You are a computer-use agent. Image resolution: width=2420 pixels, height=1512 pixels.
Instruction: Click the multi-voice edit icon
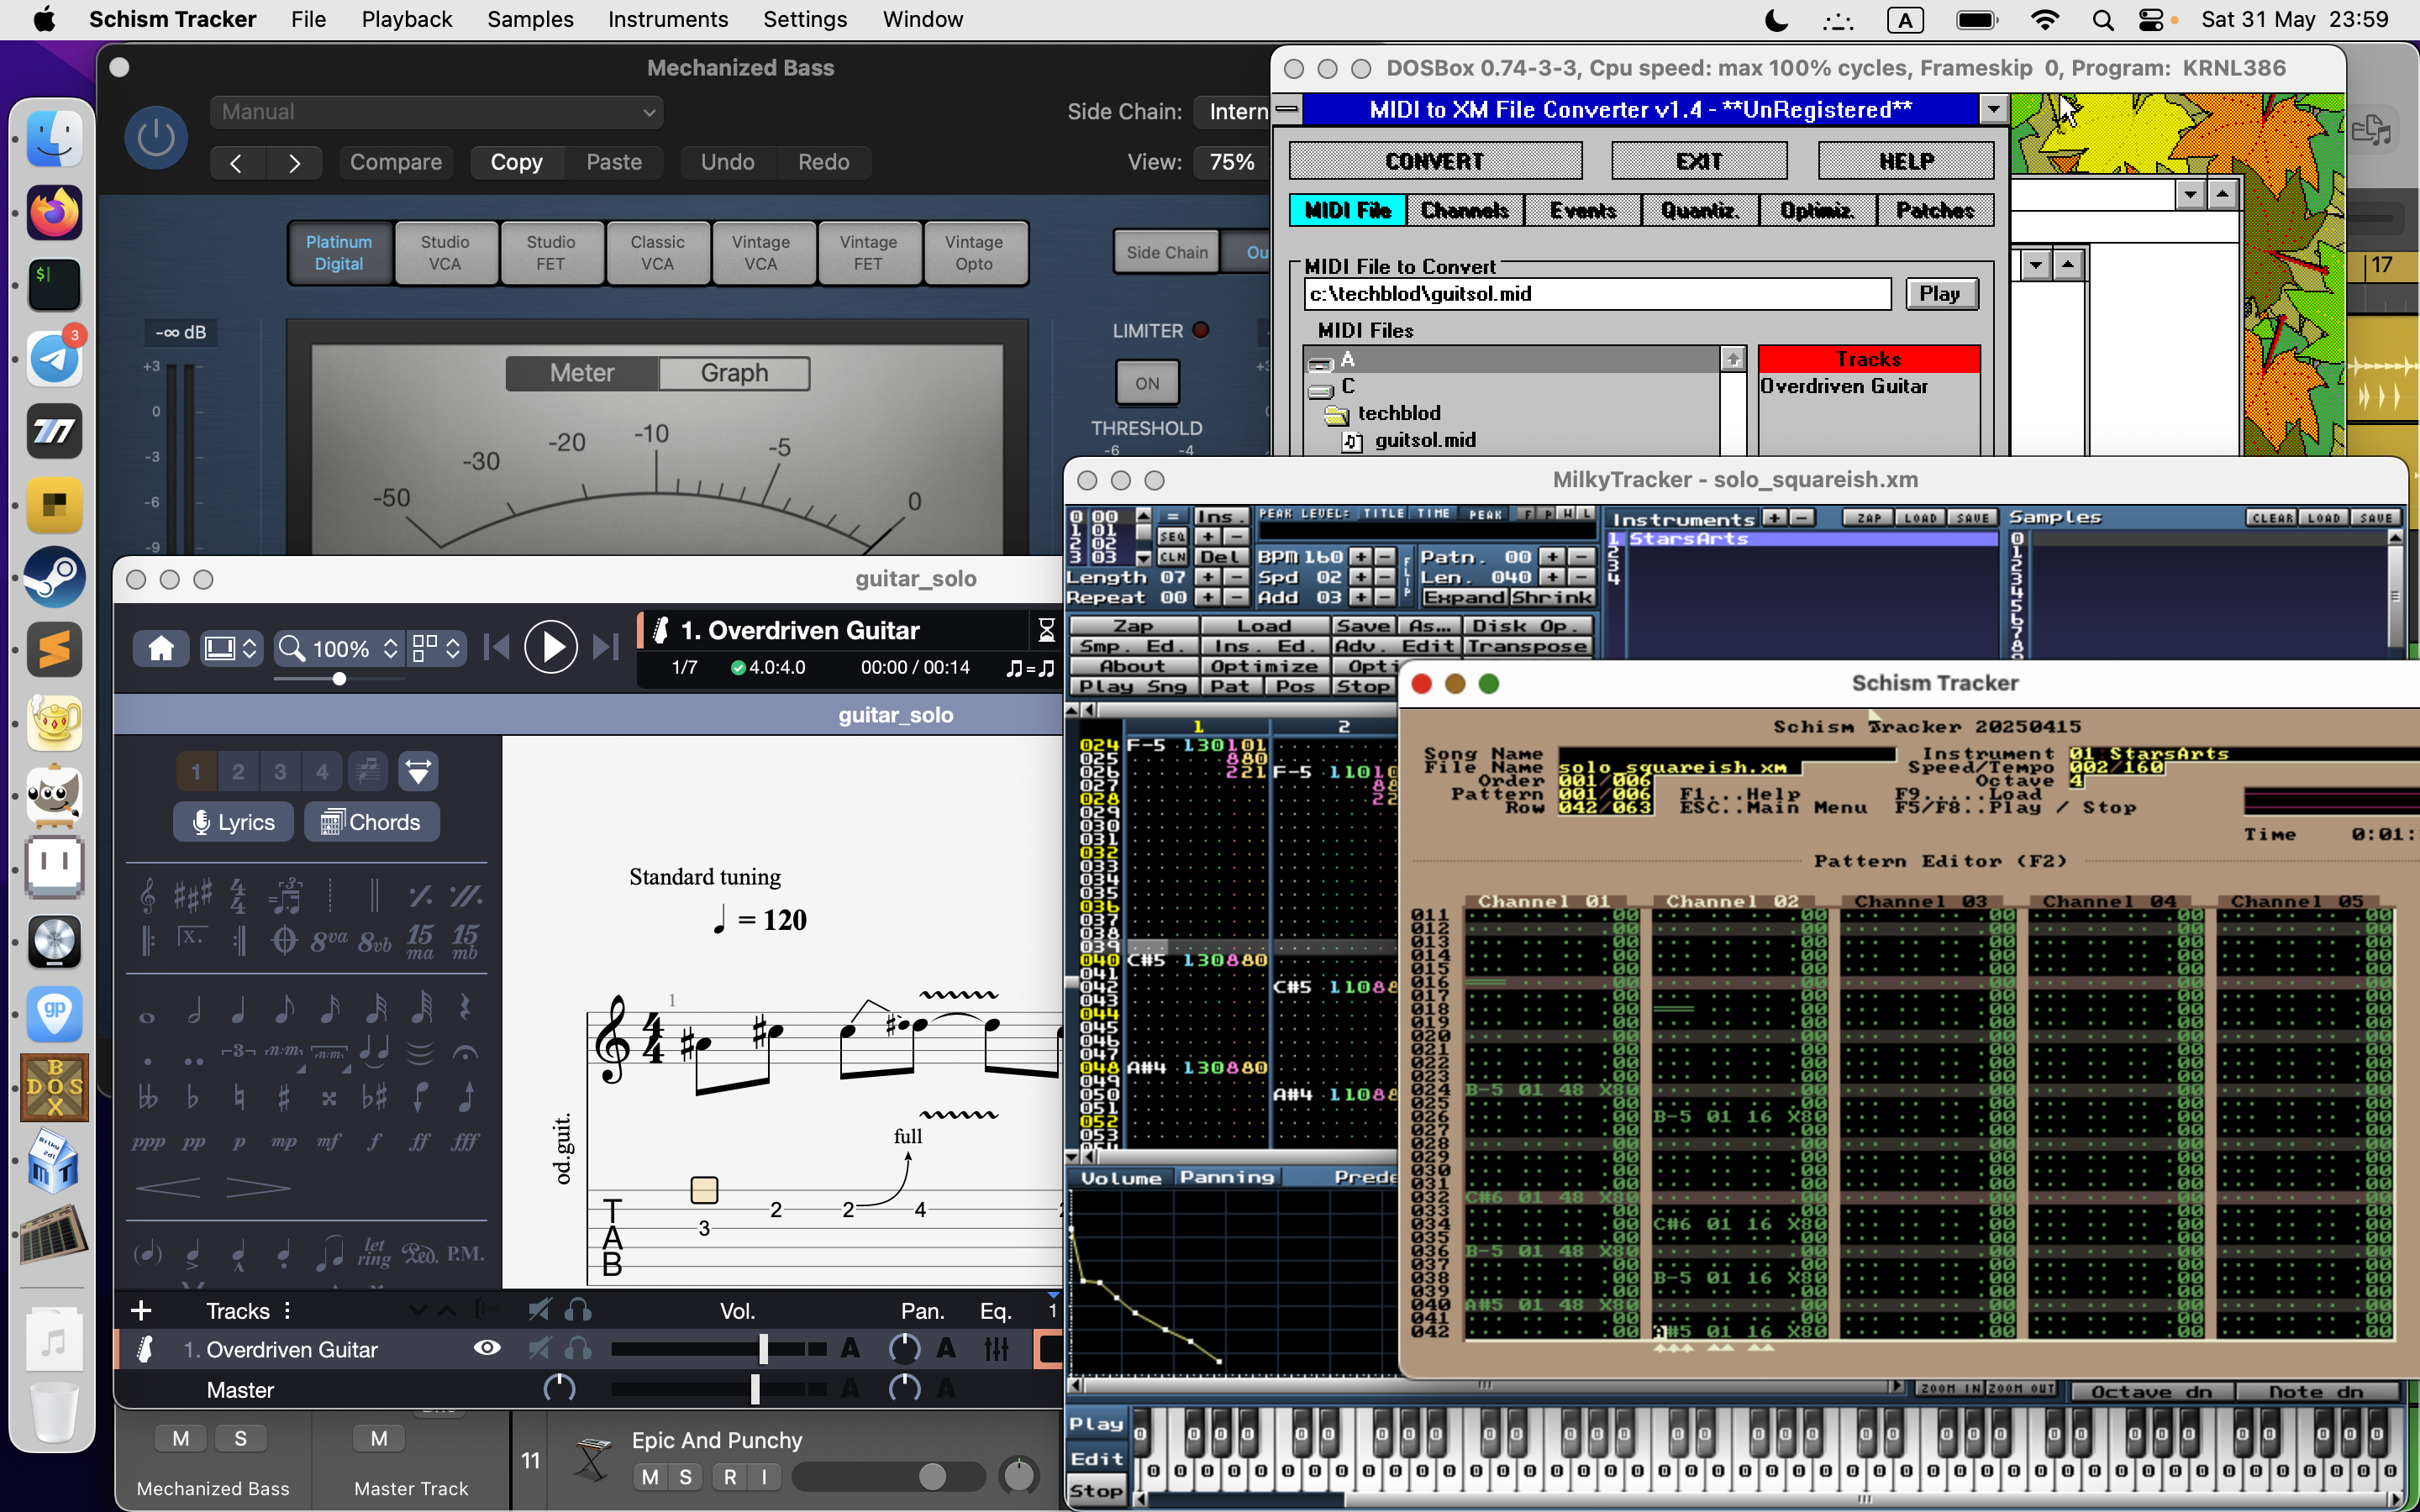tap(367, 771)
